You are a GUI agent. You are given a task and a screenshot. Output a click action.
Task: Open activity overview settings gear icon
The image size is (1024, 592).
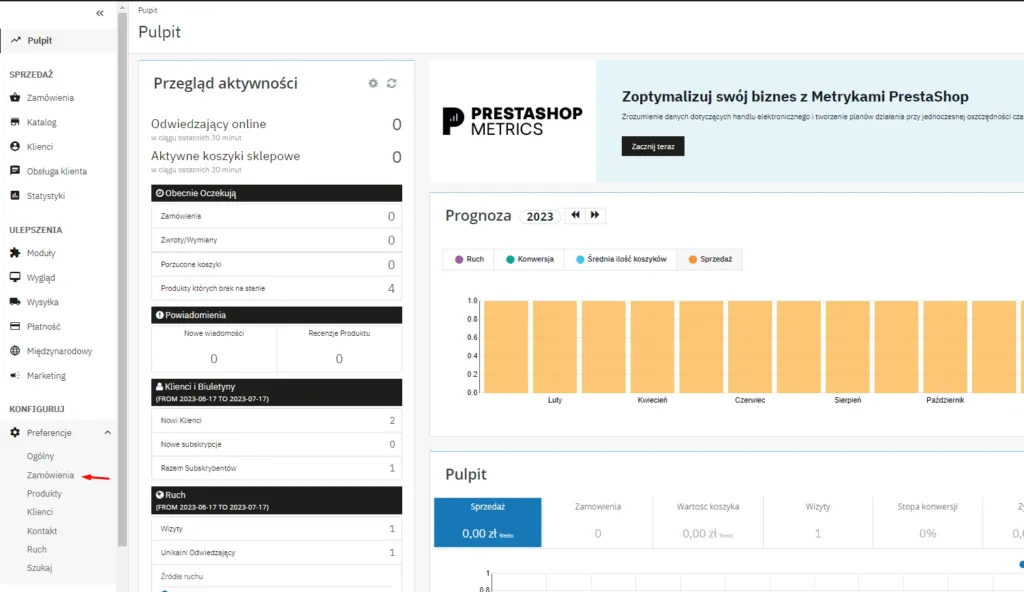373,84
